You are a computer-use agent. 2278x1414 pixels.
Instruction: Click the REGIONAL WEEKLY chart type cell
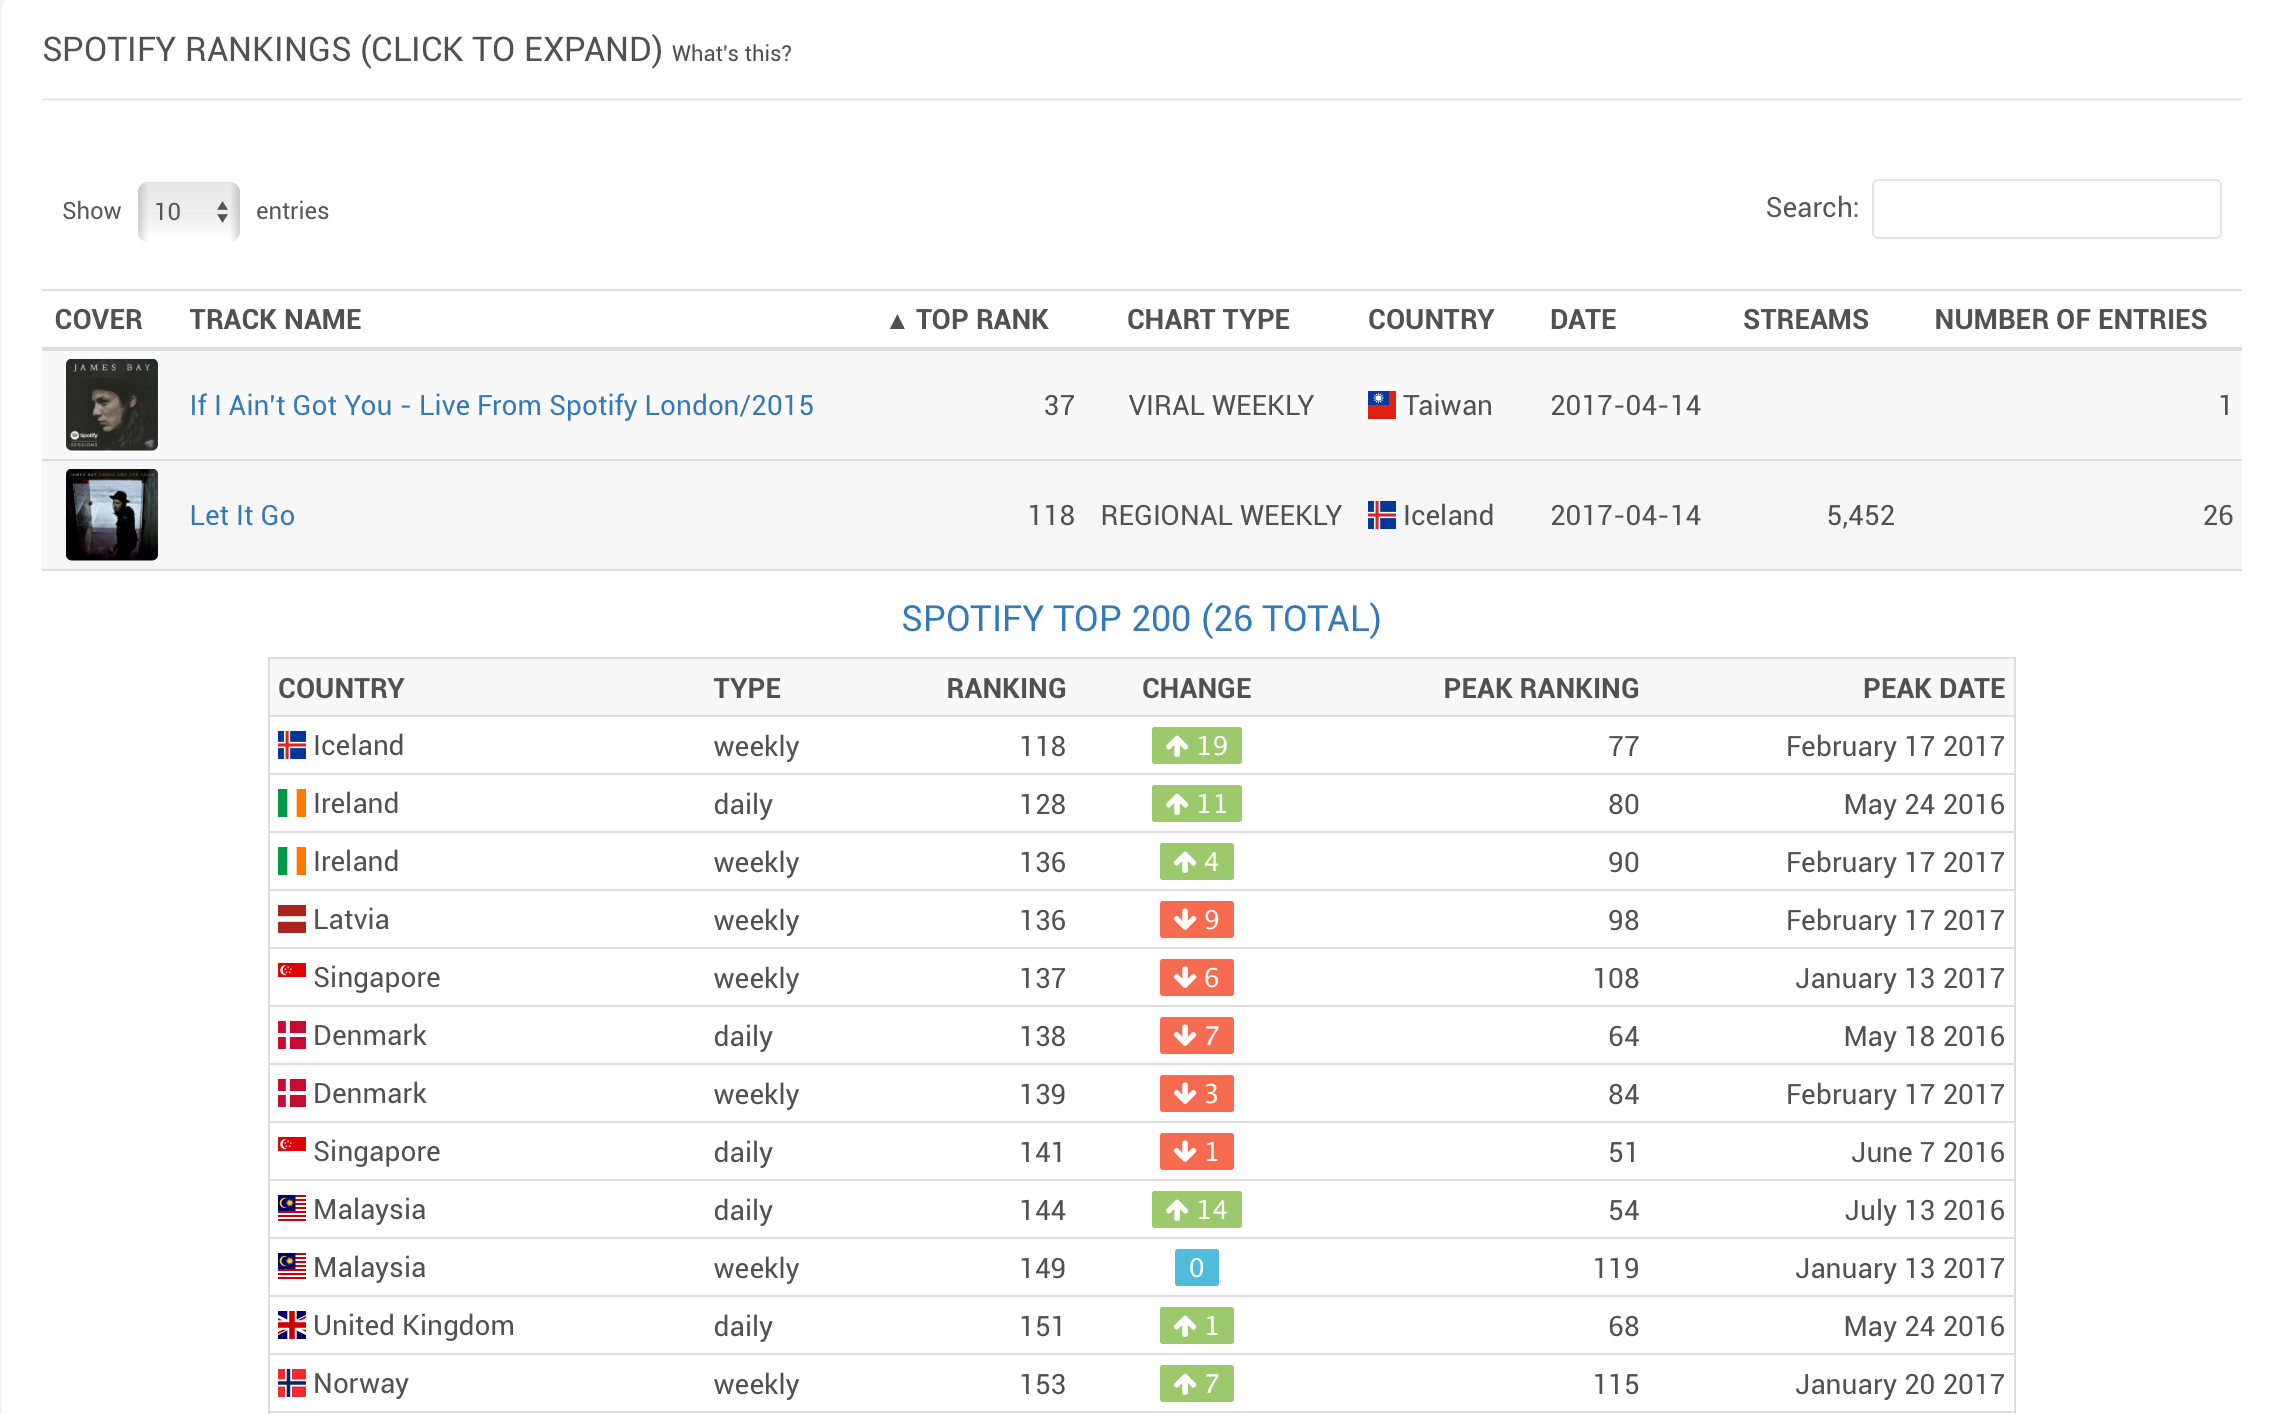1221,515
